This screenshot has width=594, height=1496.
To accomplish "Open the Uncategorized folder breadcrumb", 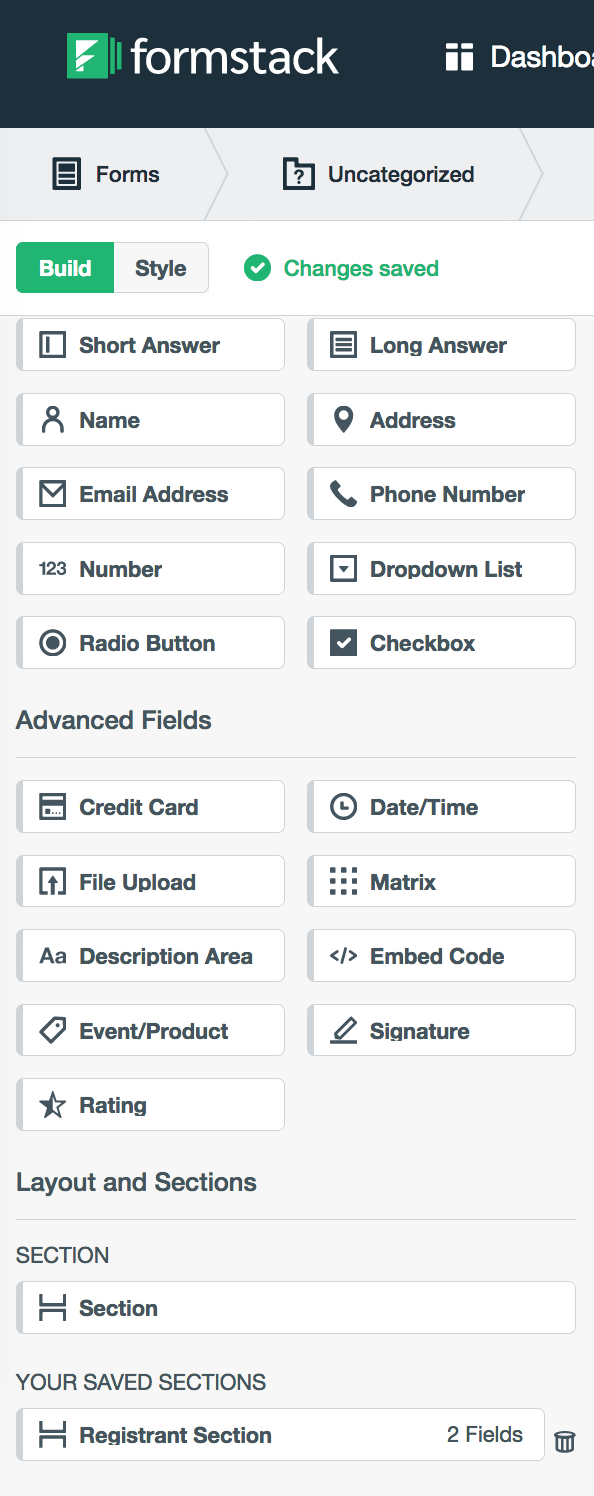I will point(378,174).
